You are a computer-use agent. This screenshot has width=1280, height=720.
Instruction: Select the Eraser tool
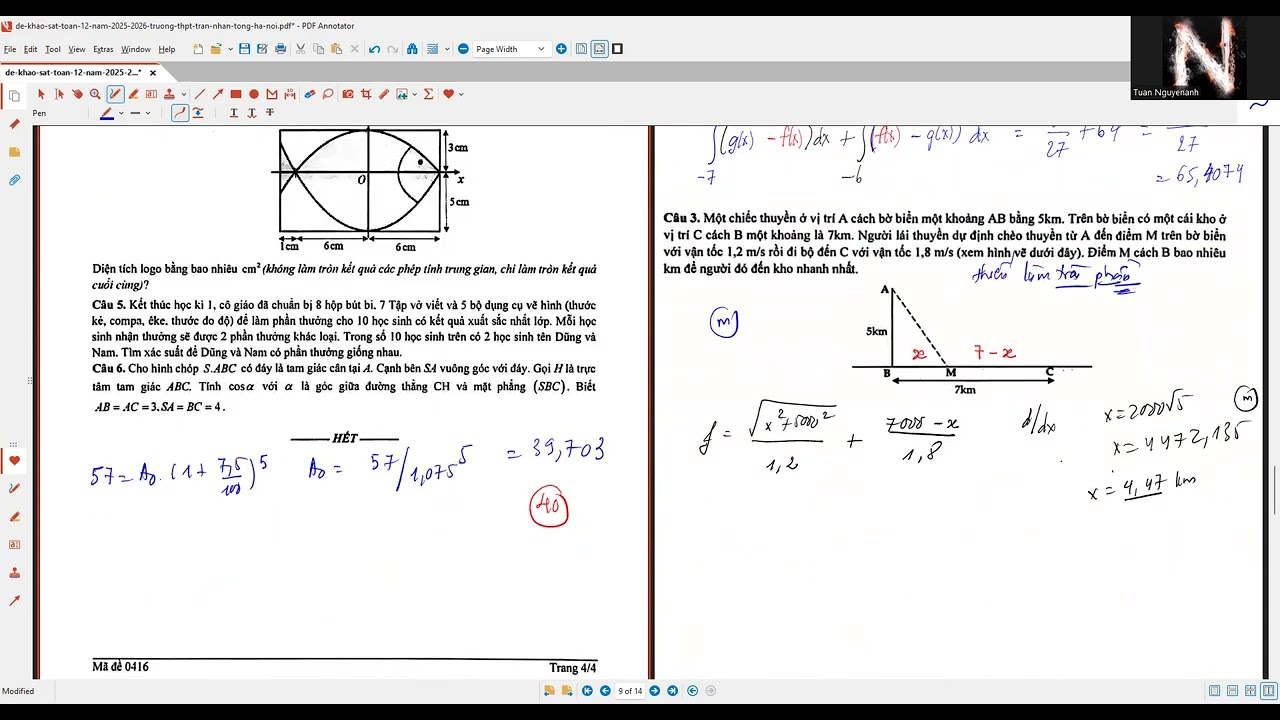[x=310, y=94]
